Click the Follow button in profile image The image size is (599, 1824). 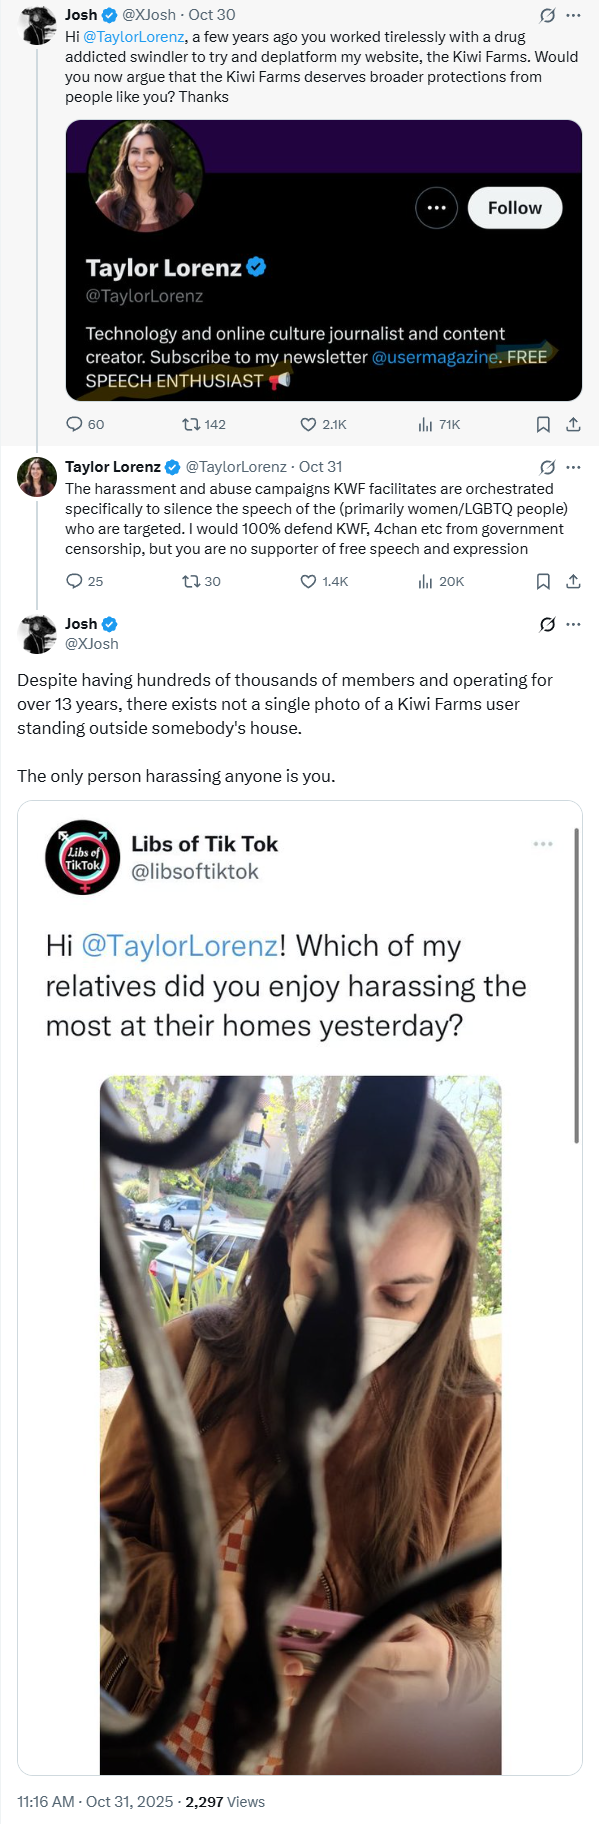click(515, 208)
